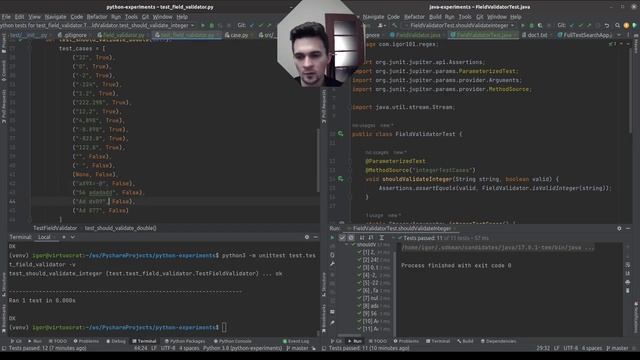
Task: Open the Terminal panel settings gear
Action: [307, 237]
